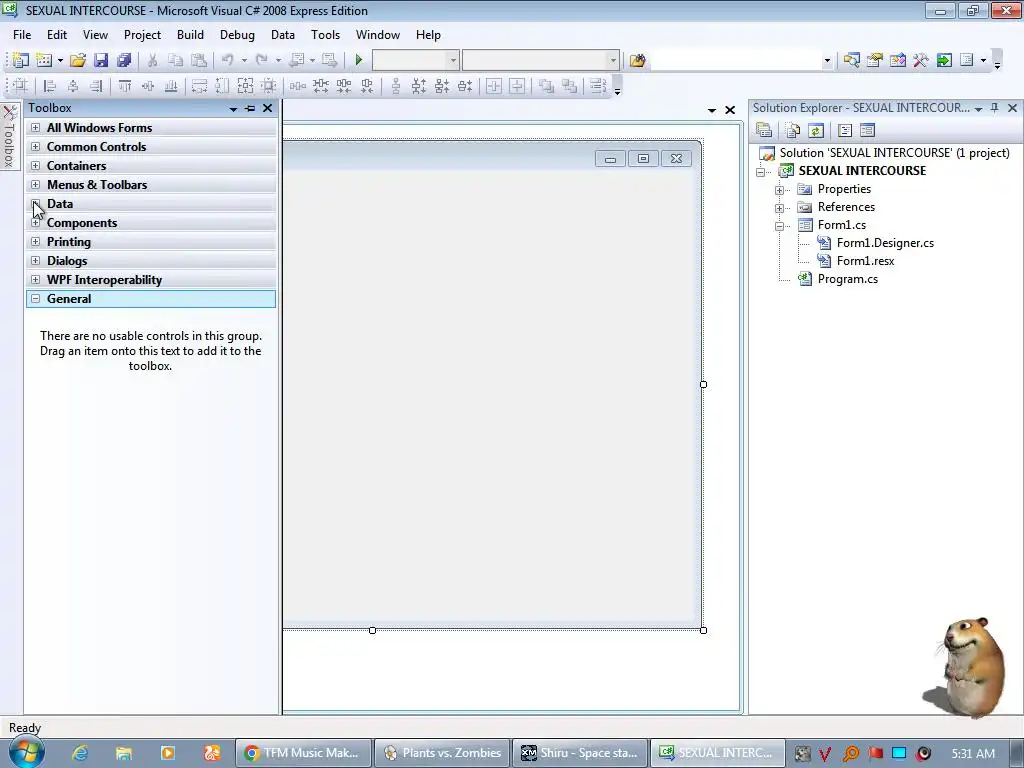
Task: Open the Tools menu
Action: click(x=325, y=35)
